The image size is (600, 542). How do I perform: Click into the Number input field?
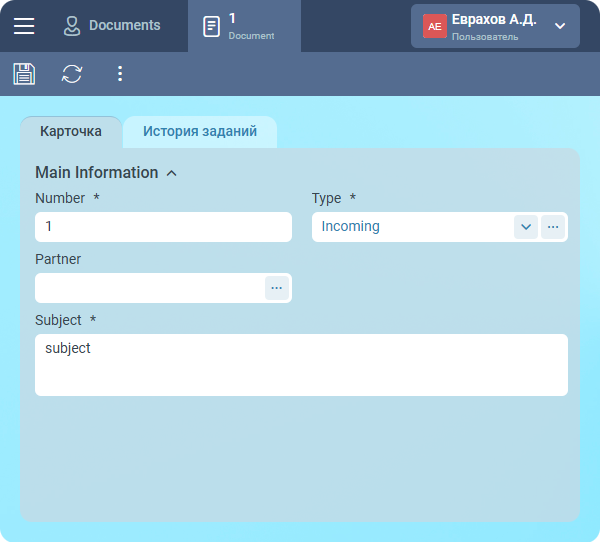tap(163, 227)
